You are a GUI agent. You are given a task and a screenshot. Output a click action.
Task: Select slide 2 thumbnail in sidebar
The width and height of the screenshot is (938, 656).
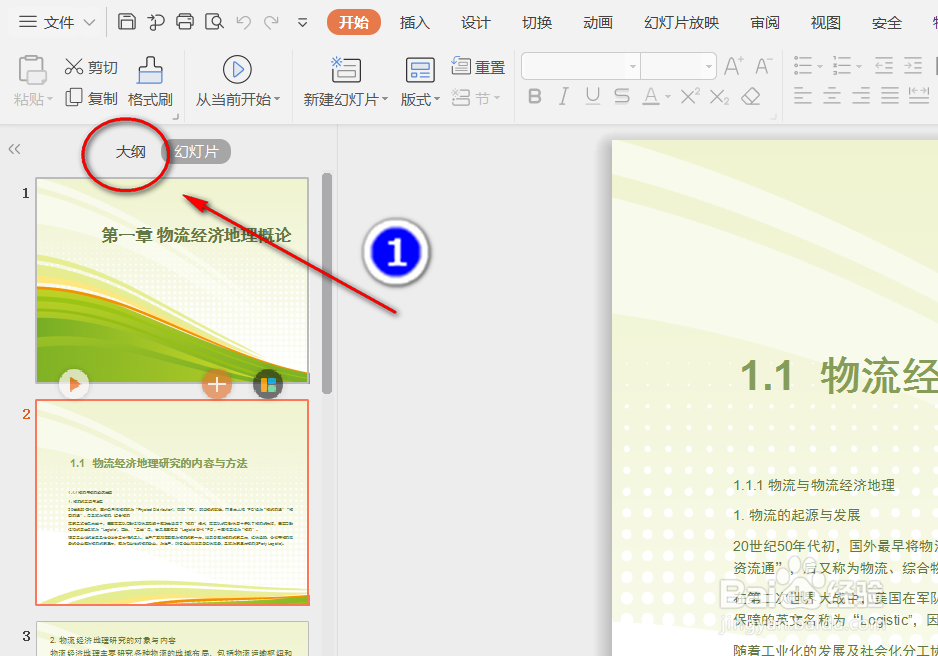click(x=172, y=501)
